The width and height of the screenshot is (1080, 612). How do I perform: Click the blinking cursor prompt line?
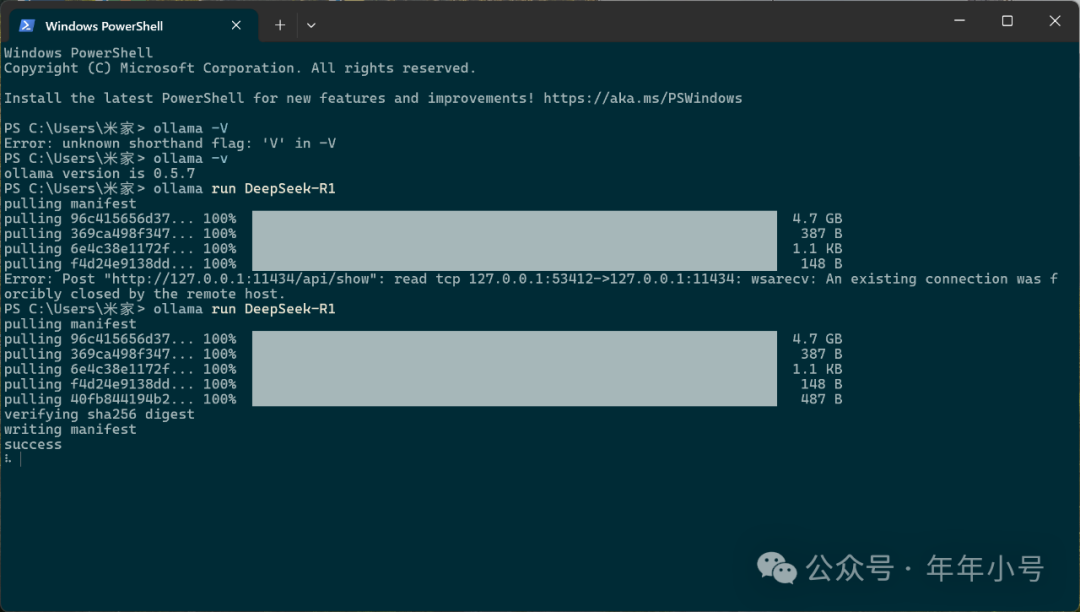pos(12,459)
